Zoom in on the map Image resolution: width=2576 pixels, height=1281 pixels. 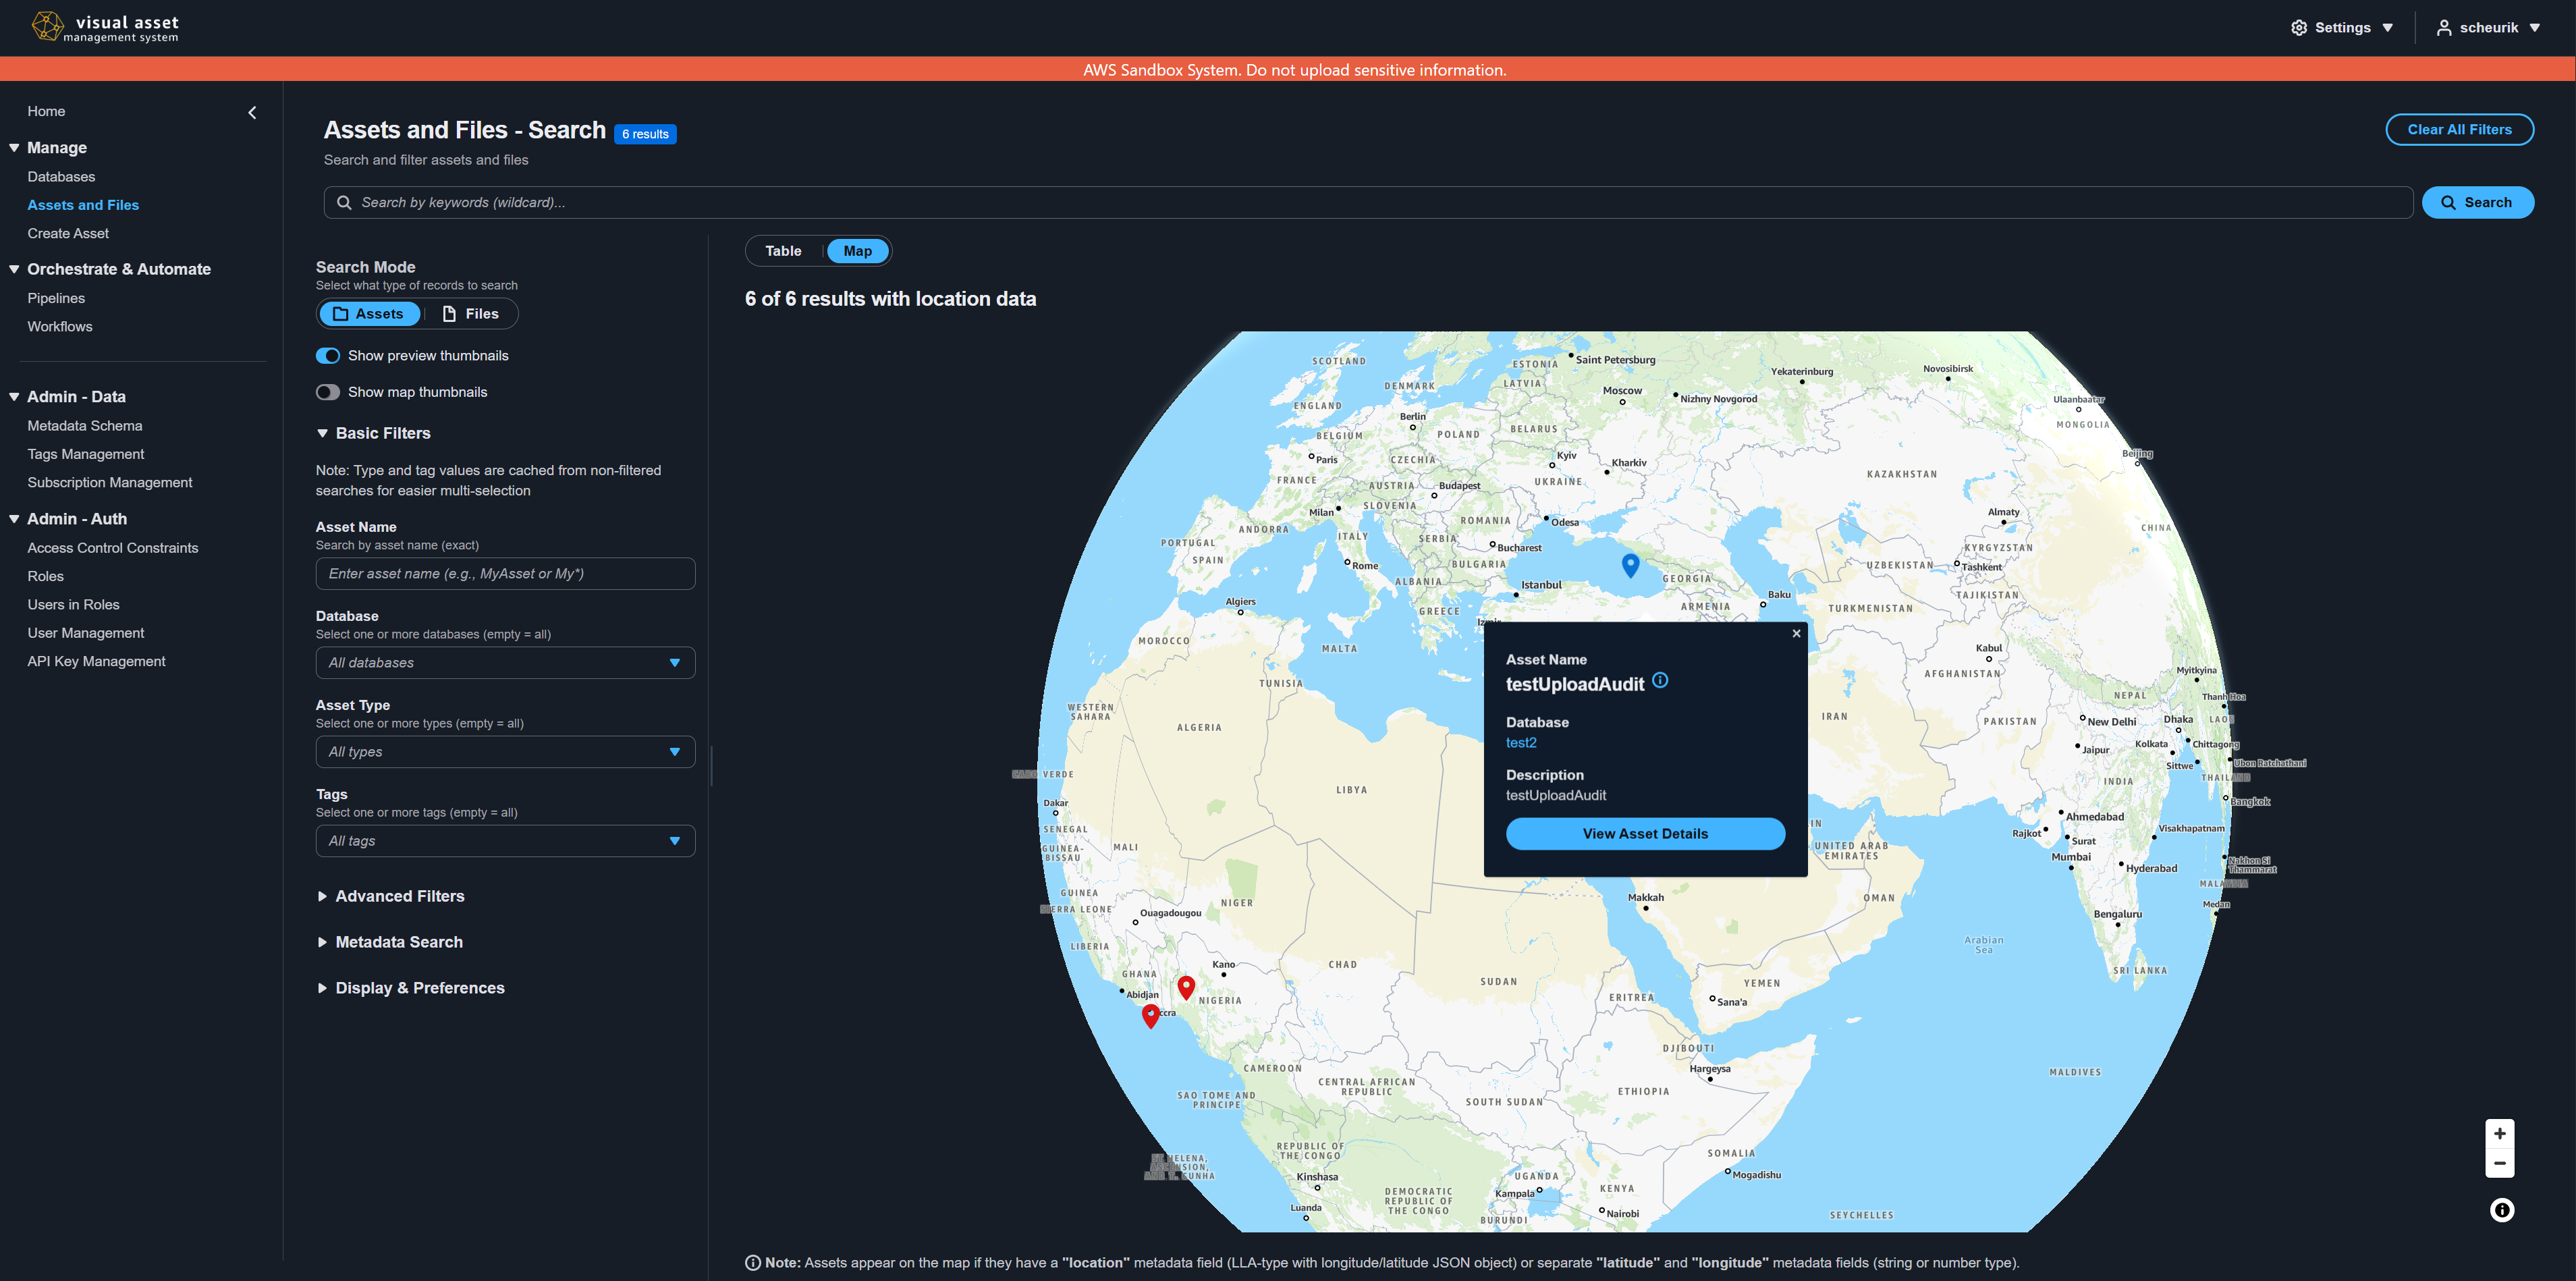tap(2499, 1134)
